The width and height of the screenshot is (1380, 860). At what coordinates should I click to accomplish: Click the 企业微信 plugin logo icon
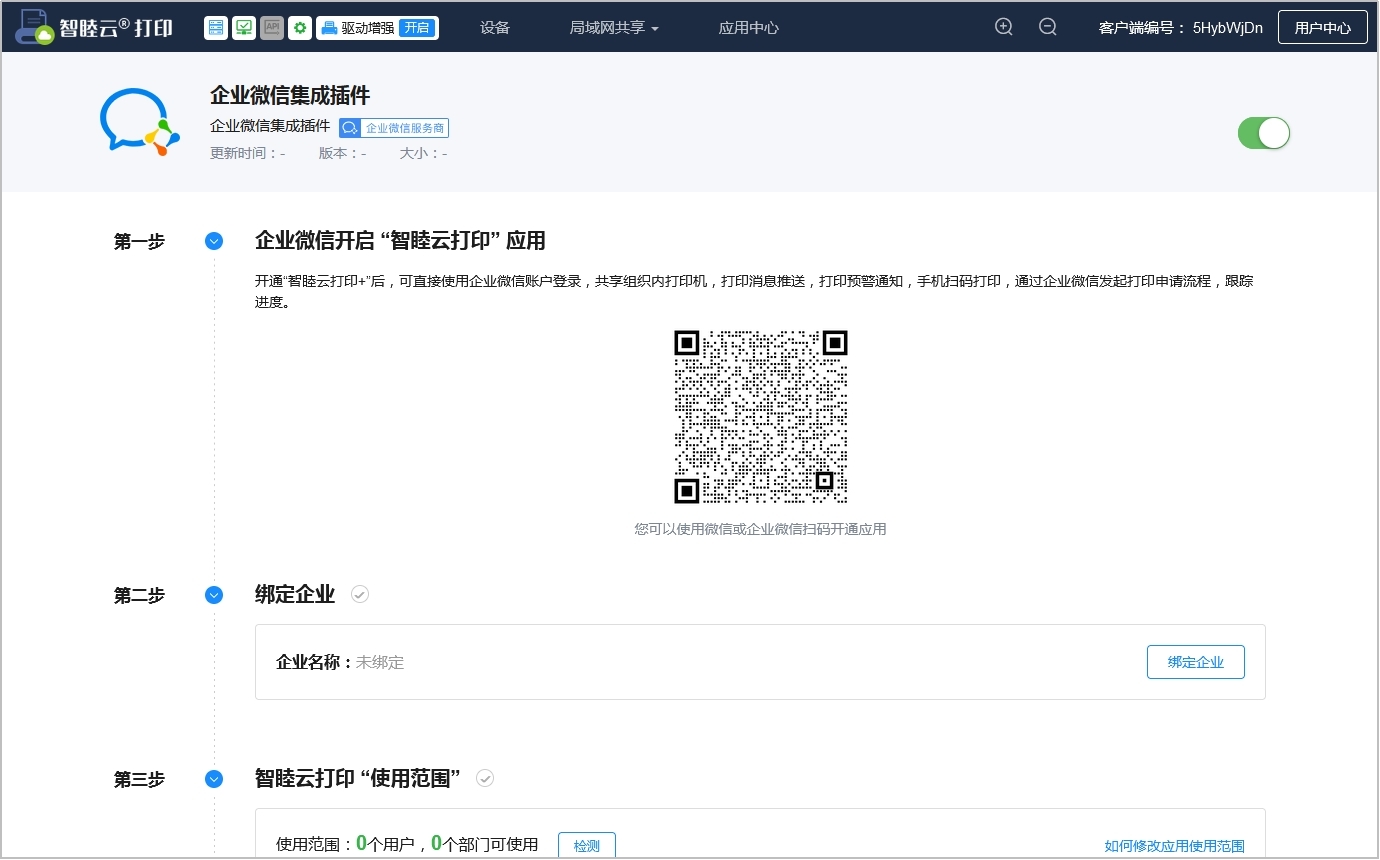pos(139,122)
